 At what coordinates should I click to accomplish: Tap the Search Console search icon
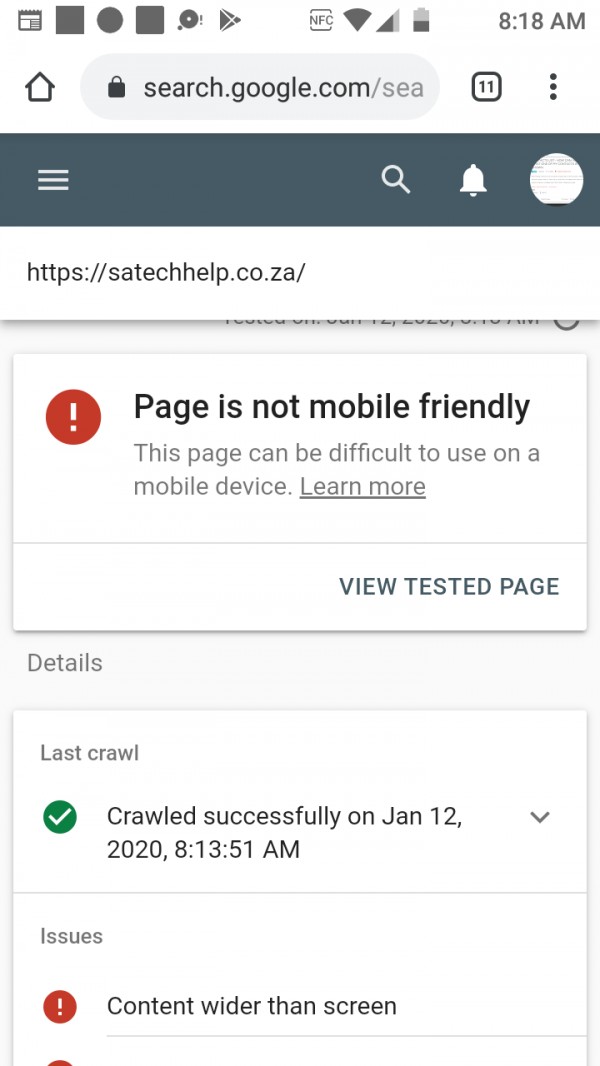point(396,180)
